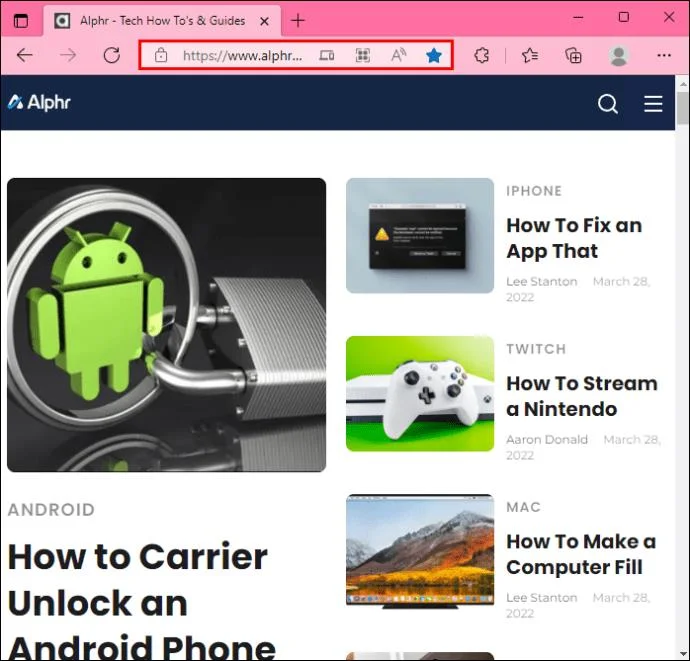Viewport: 690px width, 661px height.
Task: Click author Aaron Donald
Action: tap(547, 439)
